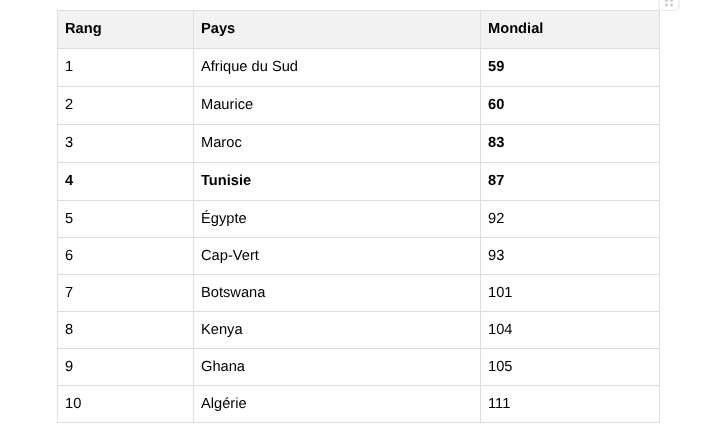Click the bold Tunisie cell

[226, 181]
